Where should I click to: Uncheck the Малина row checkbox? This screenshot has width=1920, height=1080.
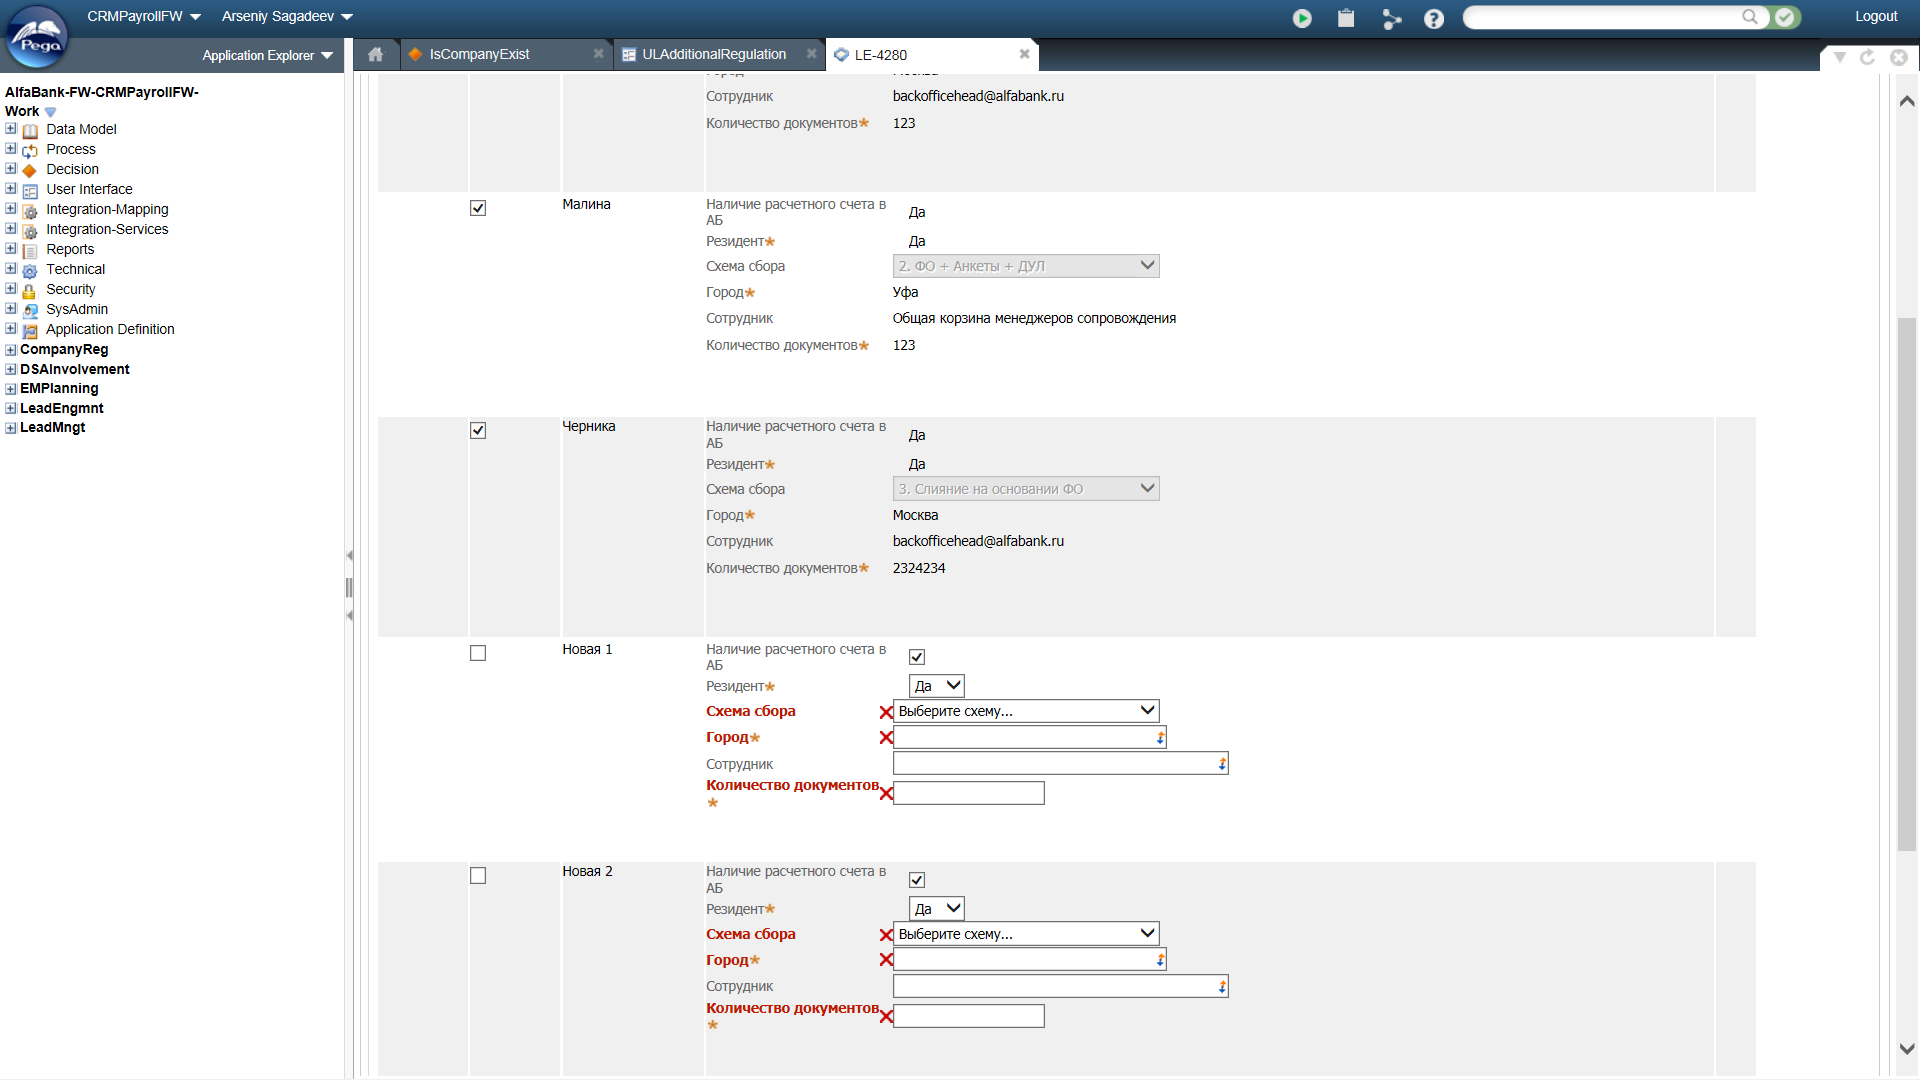(478, 208)
